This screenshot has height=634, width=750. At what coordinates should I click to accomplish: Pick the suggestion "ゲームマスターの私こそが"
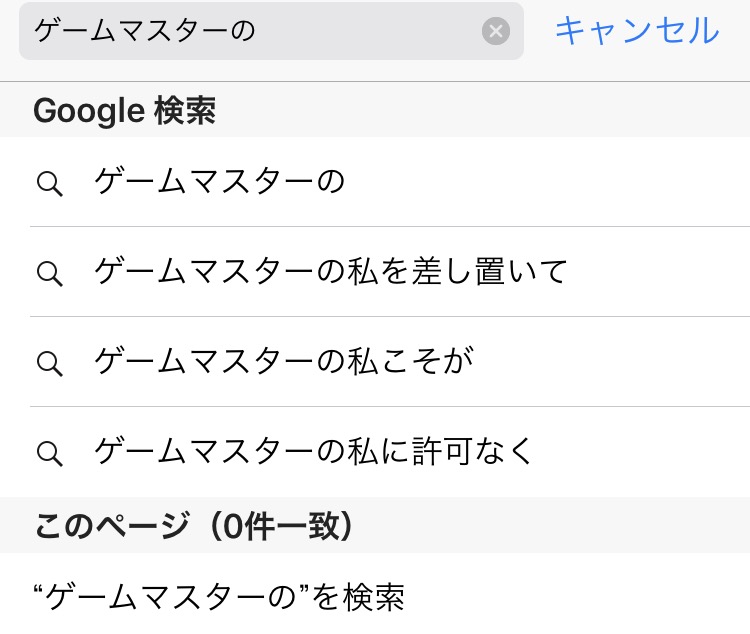tap(283, 362)
